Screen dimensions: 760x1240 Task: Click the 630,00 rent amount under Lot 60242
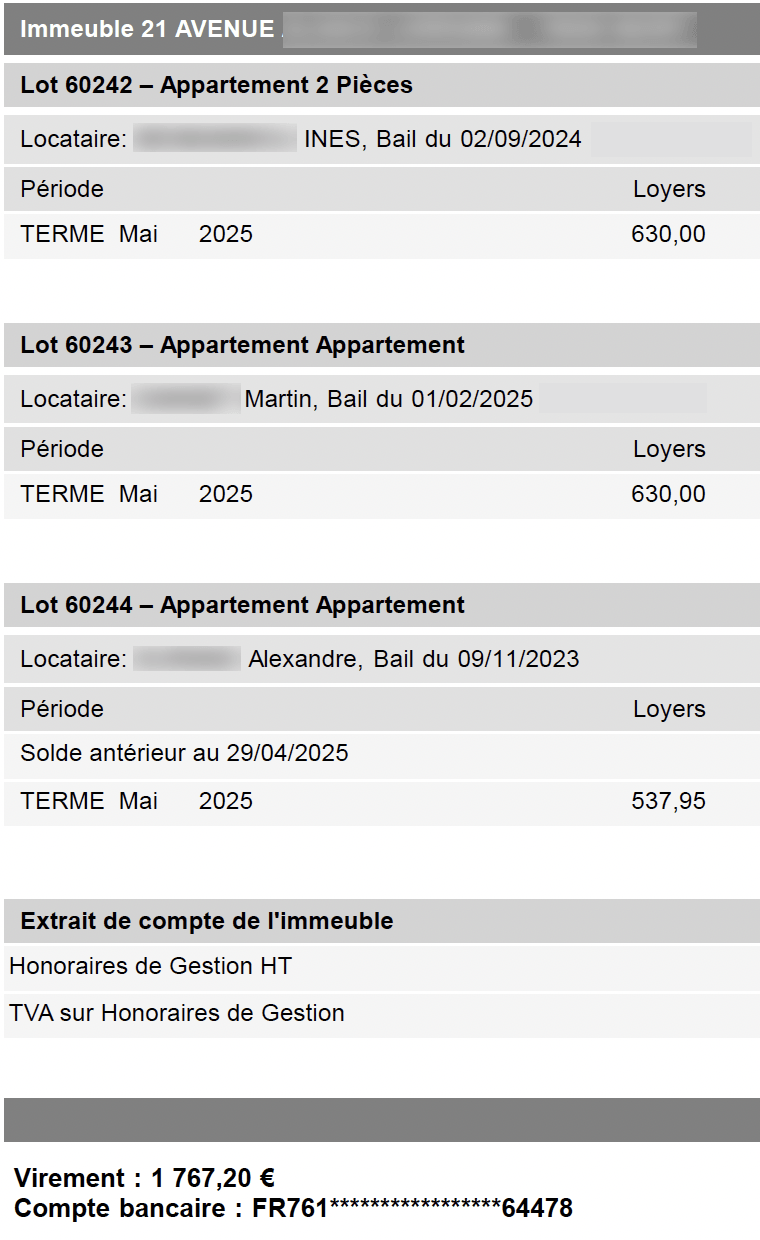point(668,234)
